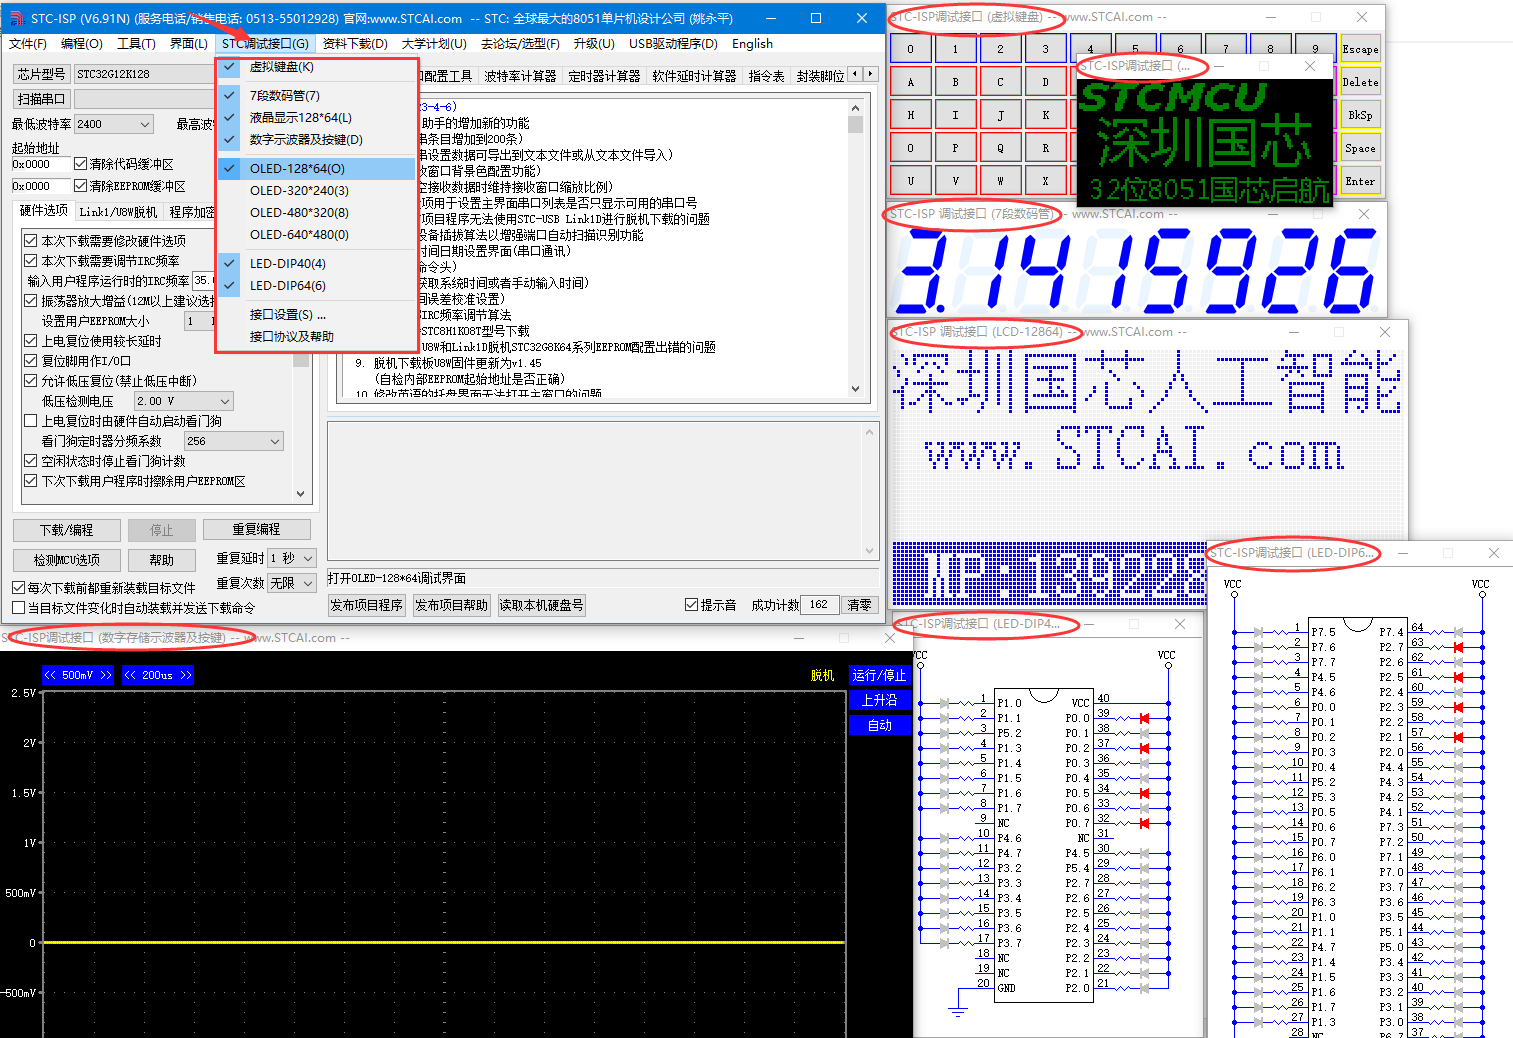Decrease oscilloscope time base with << beside 200us
The image size is (1513, 1038).
click(130, 675)
